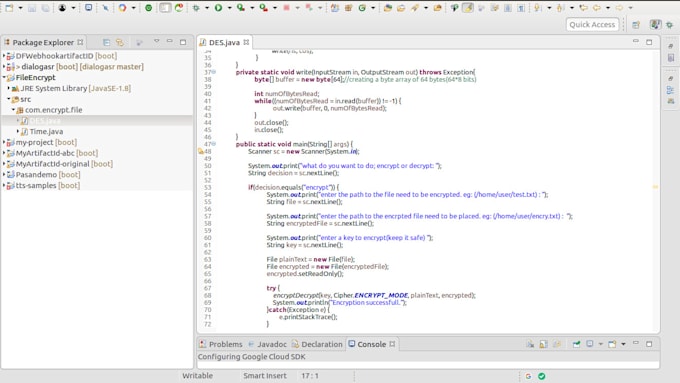
Task: Click the account user profile toolbar icon
Action: click(x=62, y=8)
